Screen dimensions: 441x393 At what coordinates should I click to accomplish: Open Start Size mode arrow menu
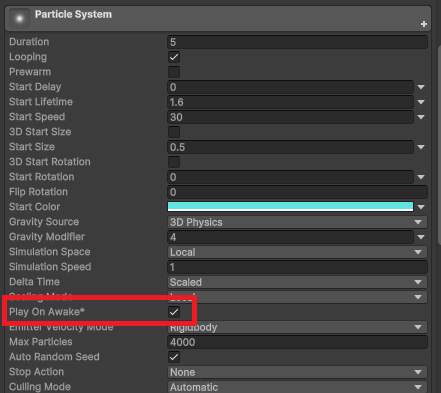421,147
